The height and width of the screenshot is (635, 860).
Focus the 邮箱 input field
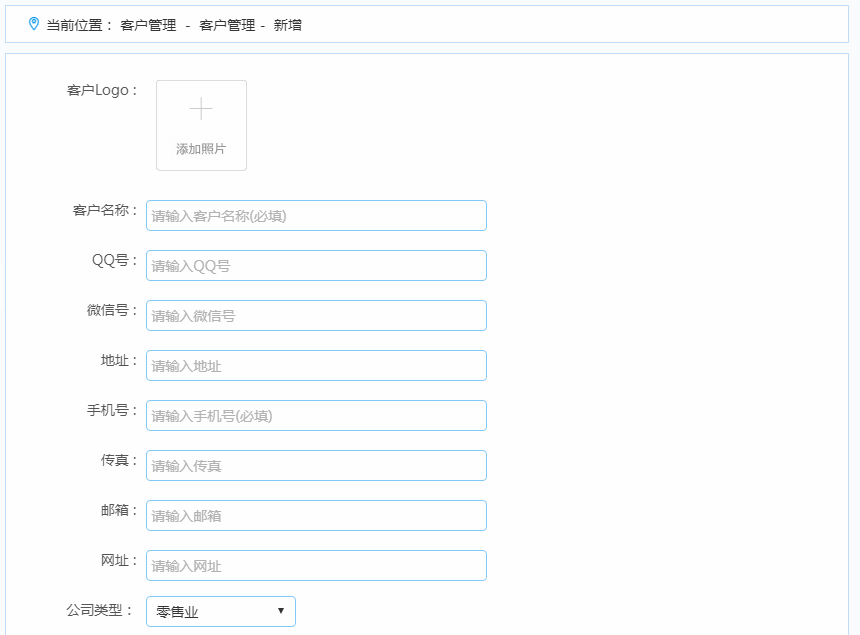[316, 516]
